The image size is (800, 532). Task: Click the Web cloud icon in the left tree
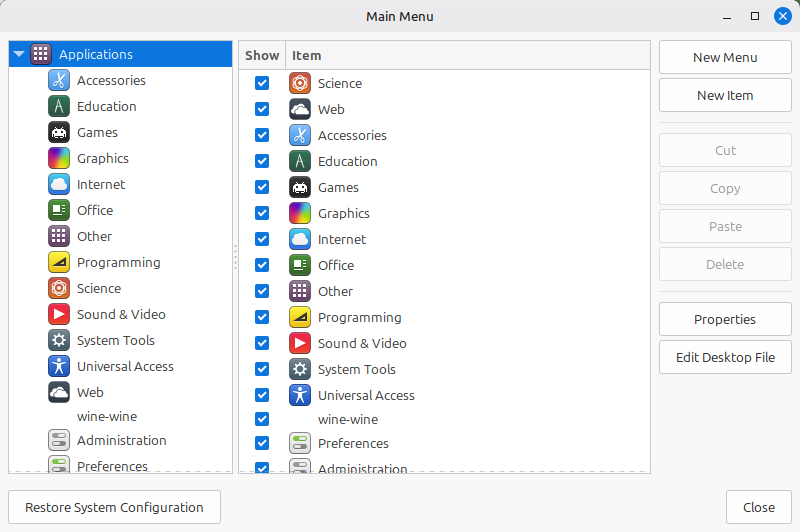pos(59,392)
